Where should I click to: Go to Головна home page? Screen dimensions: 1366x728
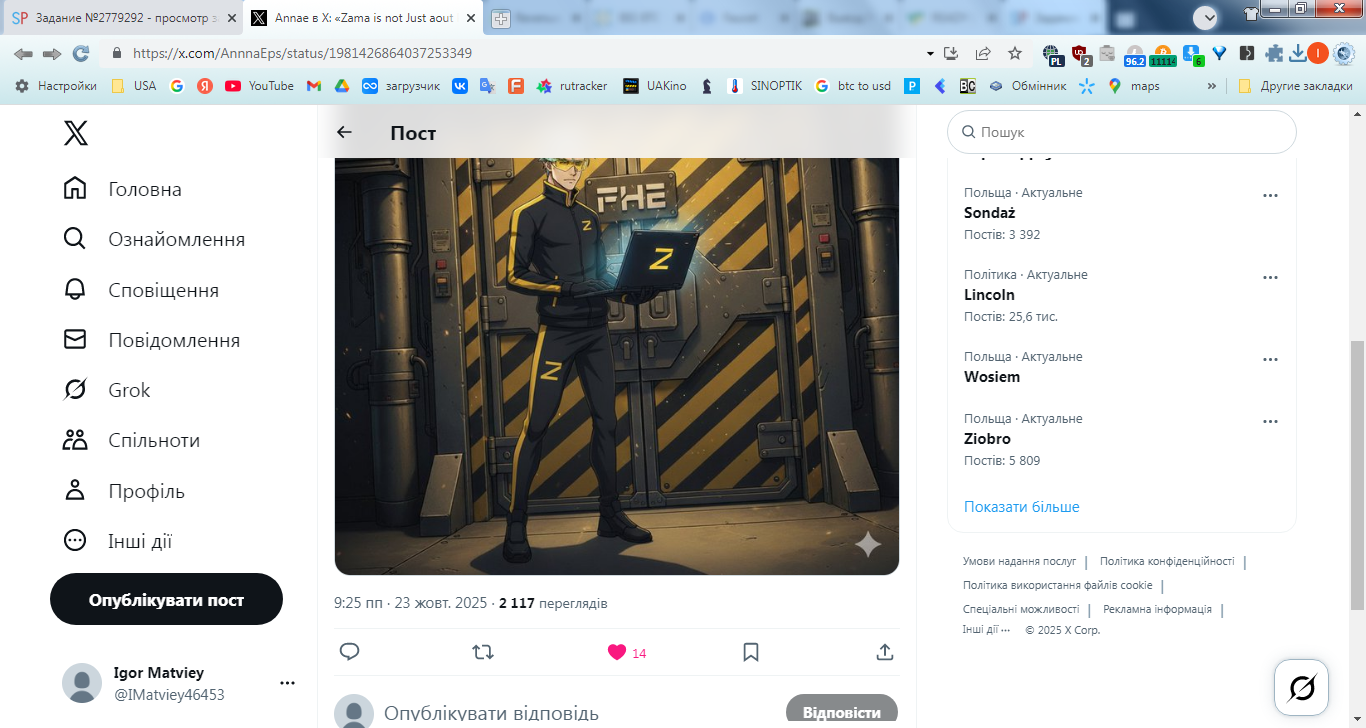click(122, 189)
